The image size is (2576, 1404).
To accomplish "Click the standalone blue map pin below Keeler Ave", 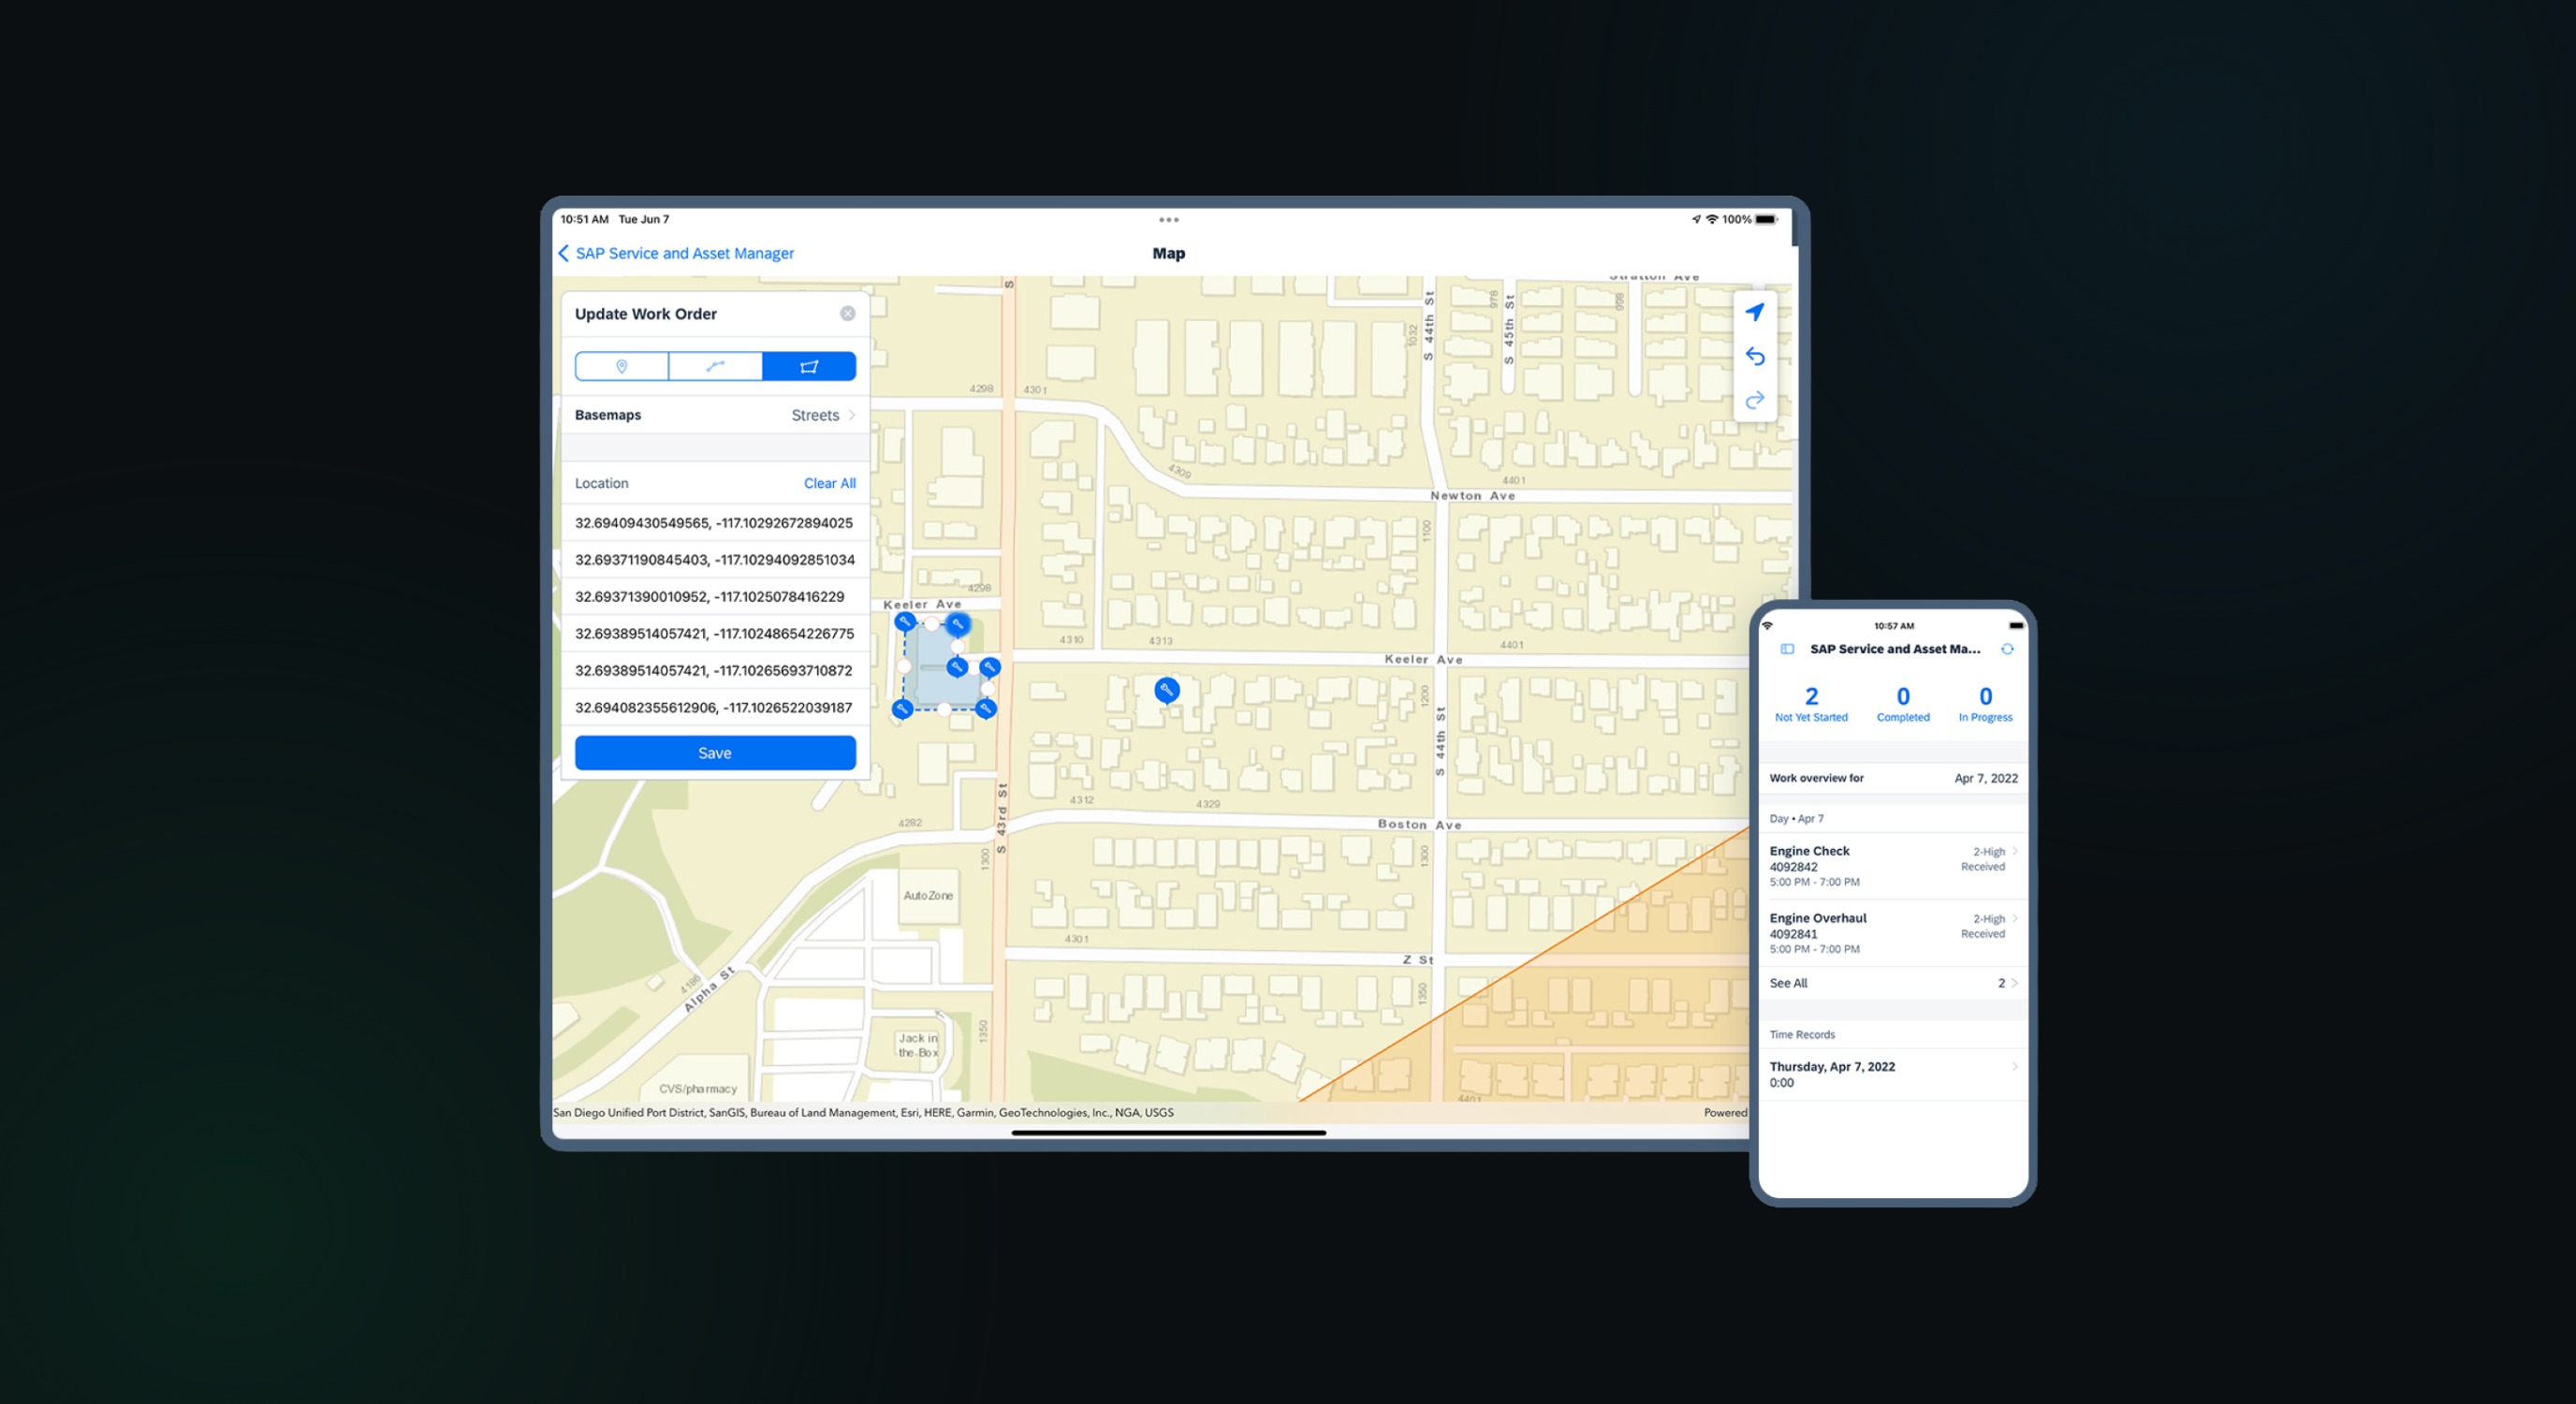I will 1166,690.
